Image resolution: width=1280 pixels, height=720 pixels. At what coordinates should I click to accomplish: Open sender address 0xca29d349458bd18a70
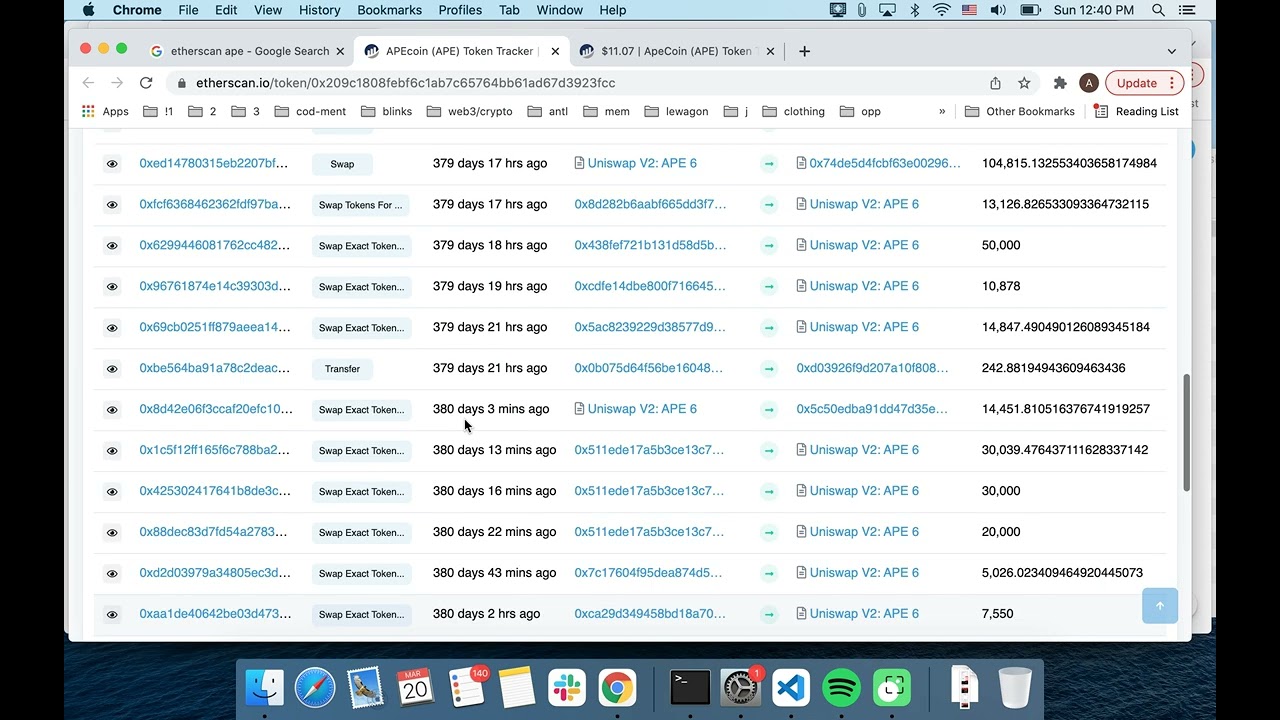coord(650,614)
